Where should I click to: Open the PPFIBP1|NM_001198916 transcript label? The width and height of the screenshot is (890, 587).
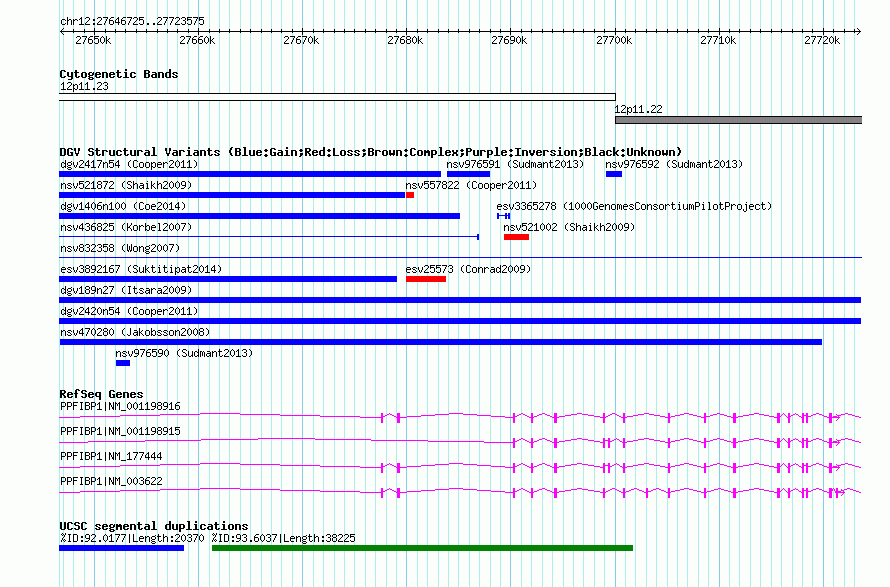120,406
